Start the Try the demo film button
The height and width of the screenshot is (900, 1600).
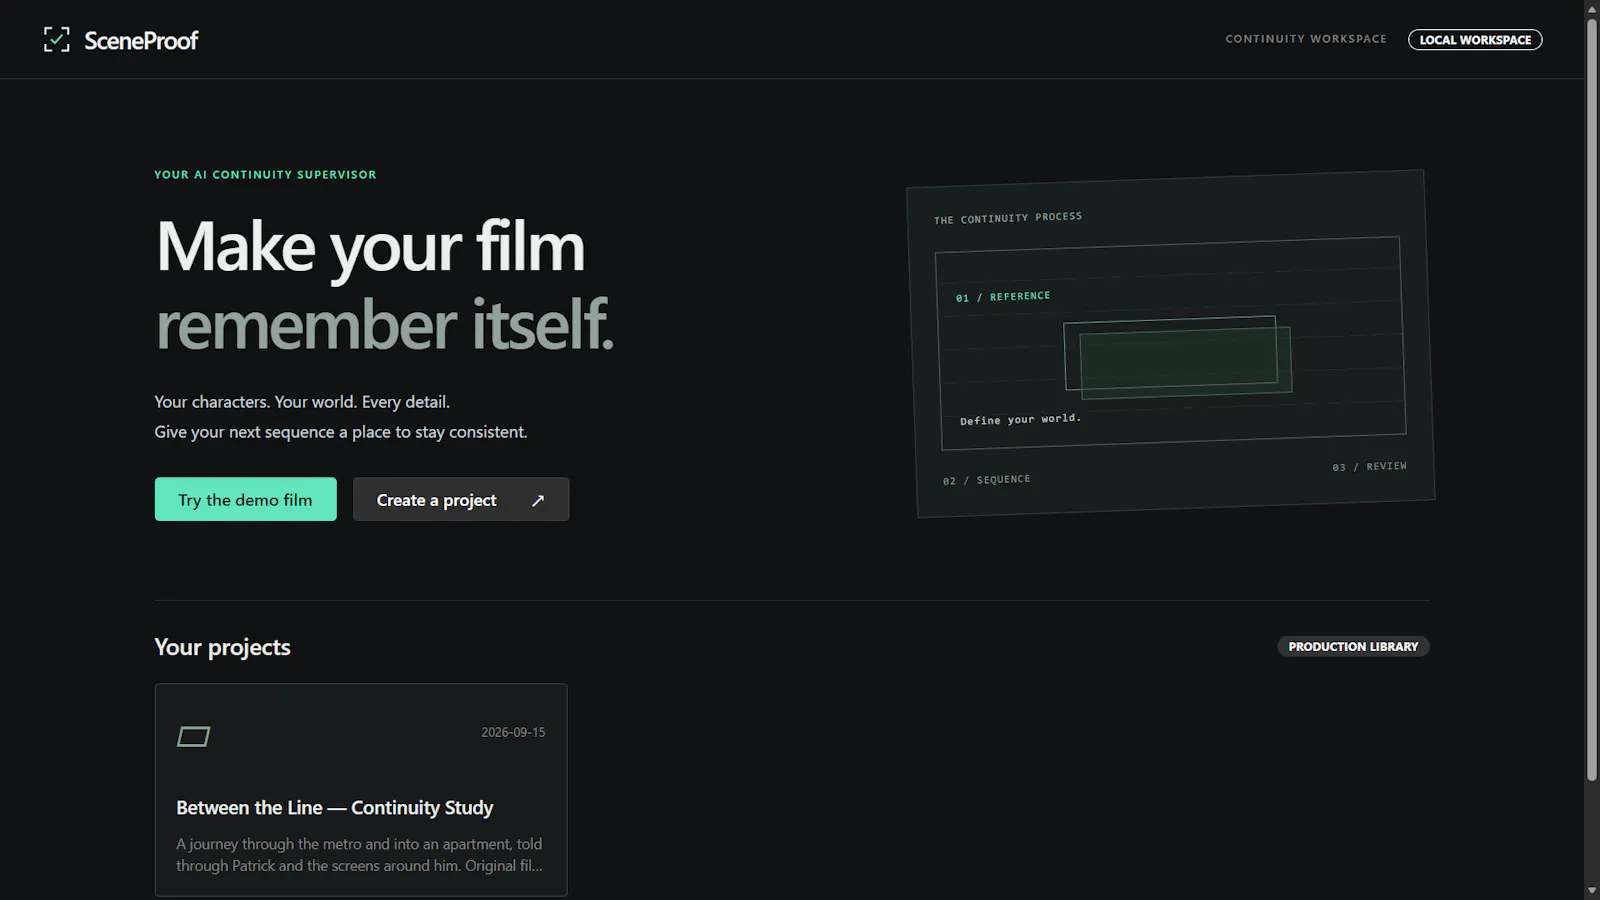pos(246,499)
